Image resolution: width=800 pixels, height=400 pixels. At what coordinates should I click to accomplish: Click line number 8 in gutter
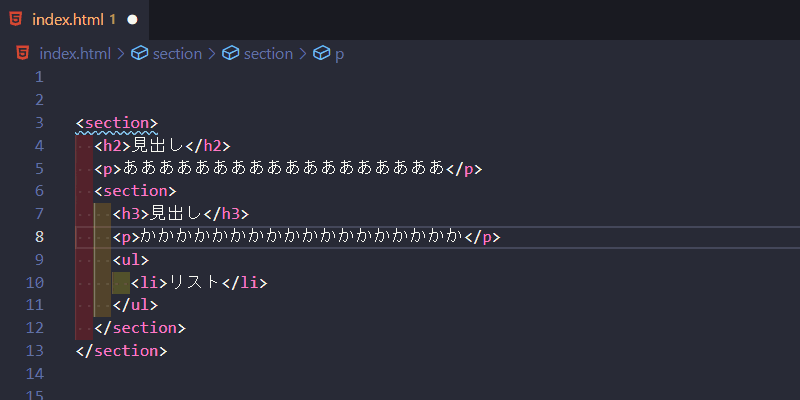pos(39,237)
